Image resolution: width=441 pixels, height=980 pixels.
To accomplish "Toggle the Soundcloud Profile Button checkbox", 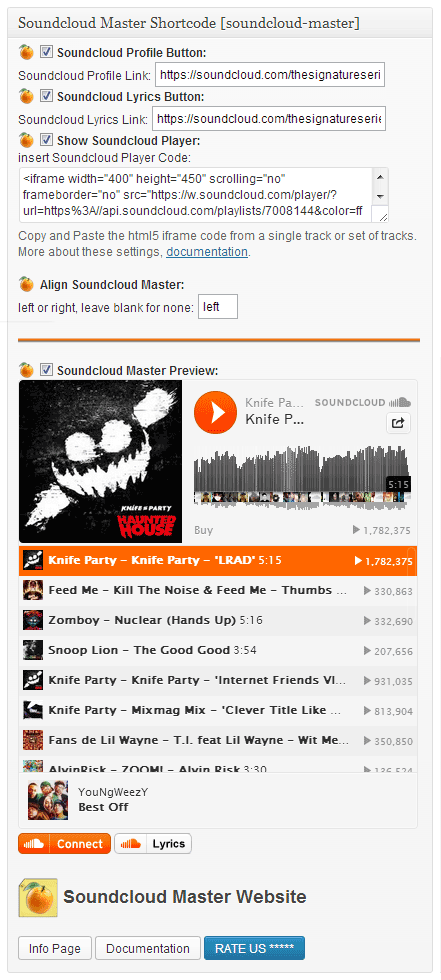I will pos(46,51).
